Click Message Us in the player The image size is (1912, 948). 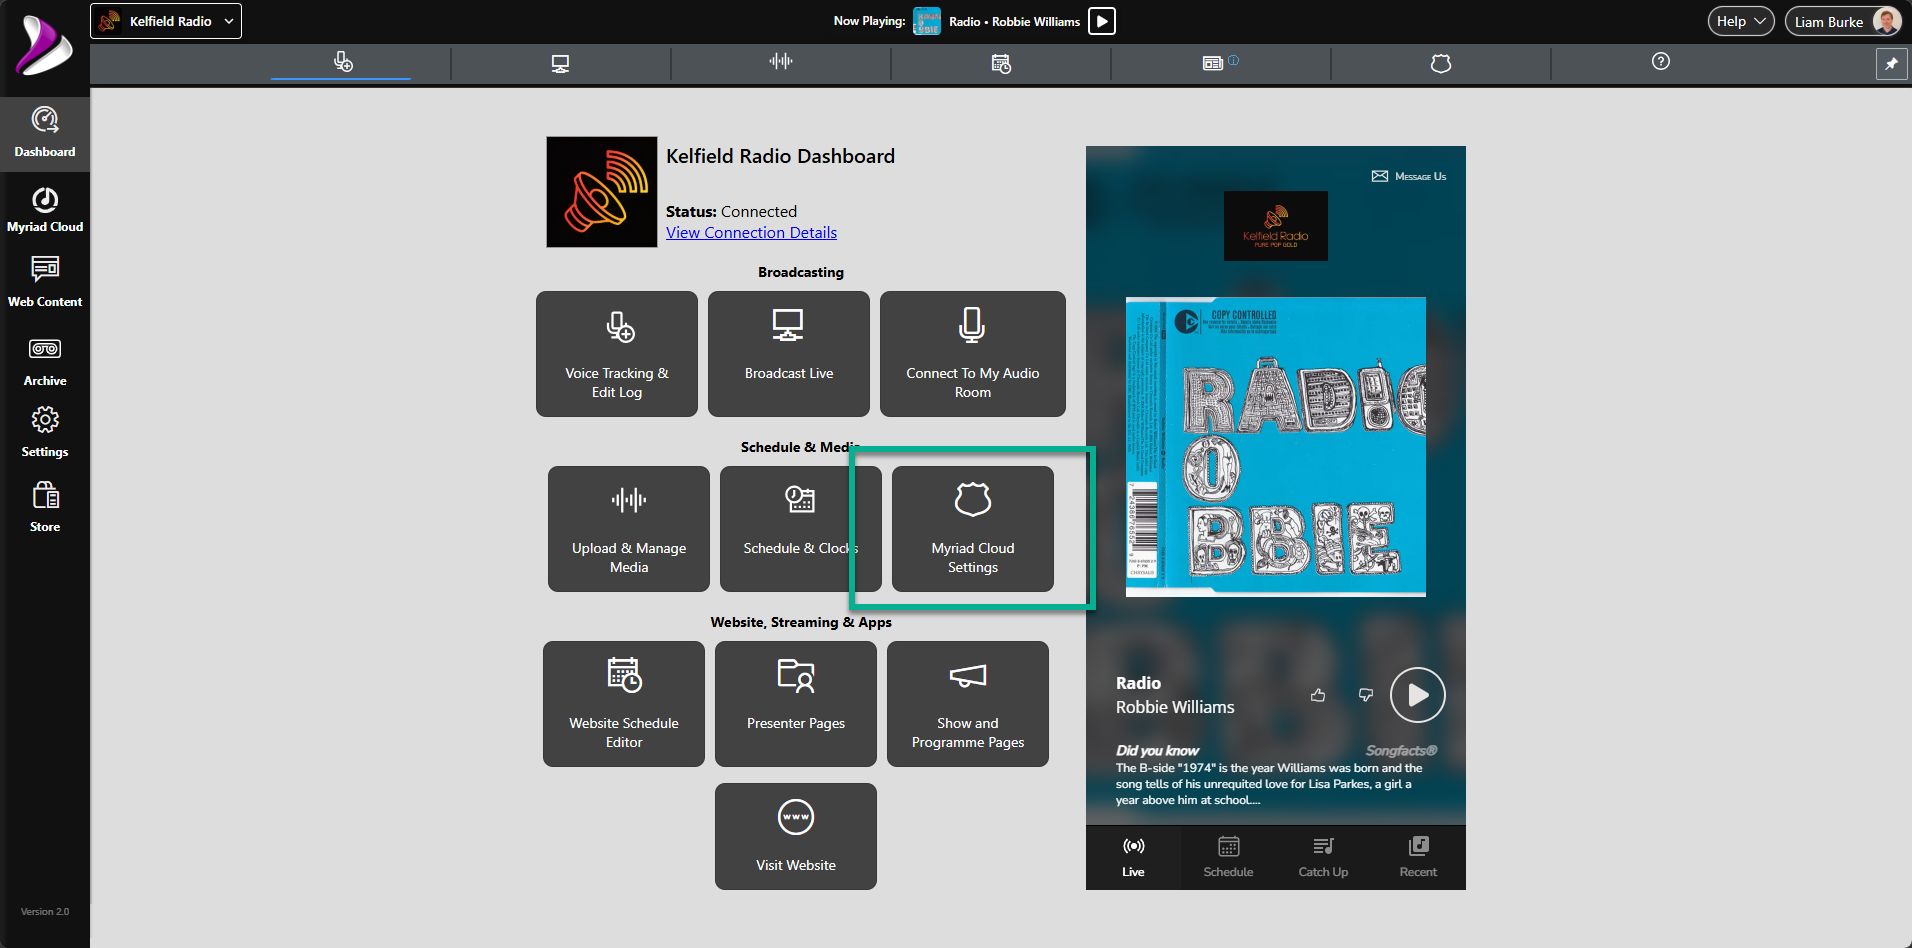[1409, 176]
